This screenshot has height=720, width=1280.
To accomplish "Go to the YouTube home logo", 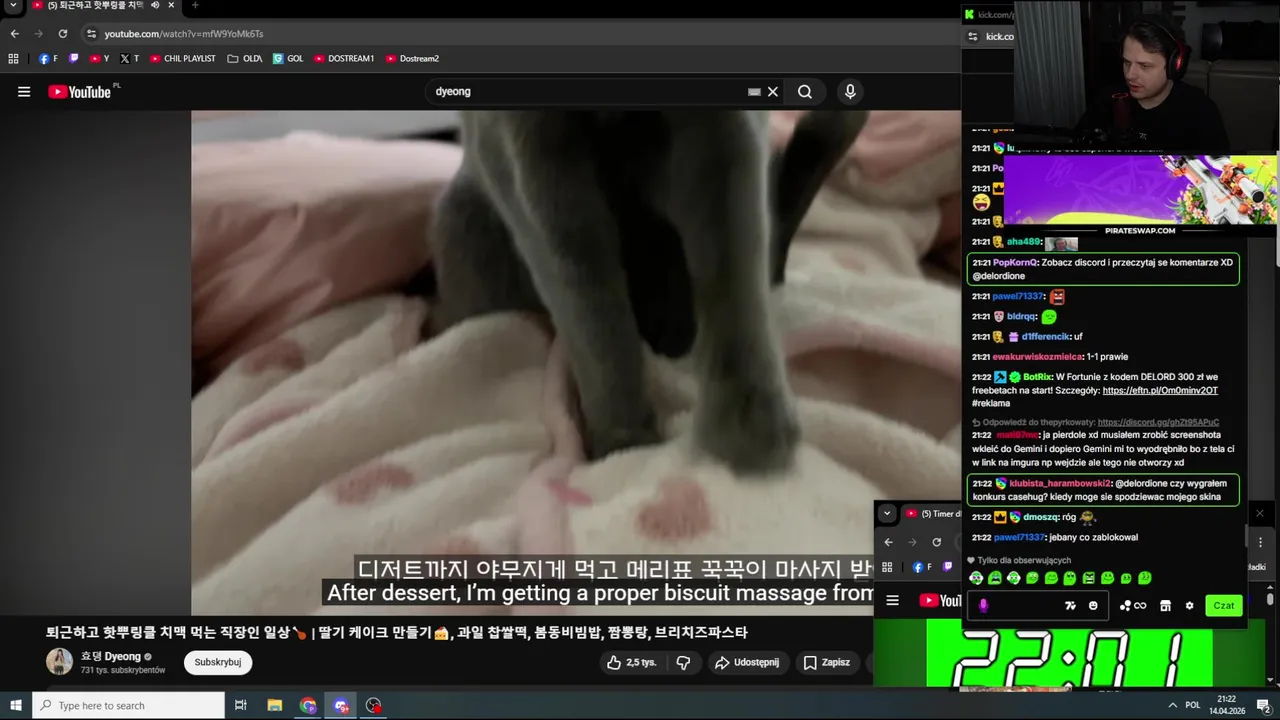I will 80,92.
